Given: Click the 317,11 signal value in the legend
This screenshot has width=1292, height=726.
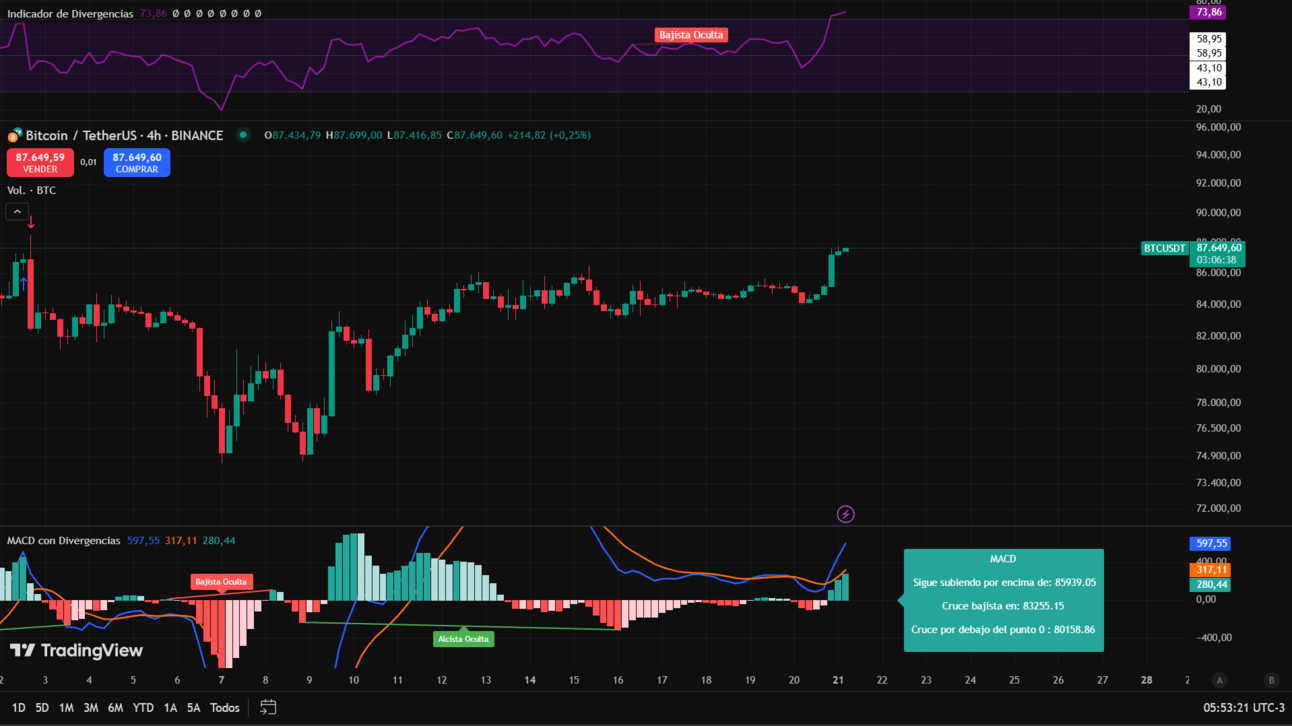Looking at the screenshot, I should (181, 541).
